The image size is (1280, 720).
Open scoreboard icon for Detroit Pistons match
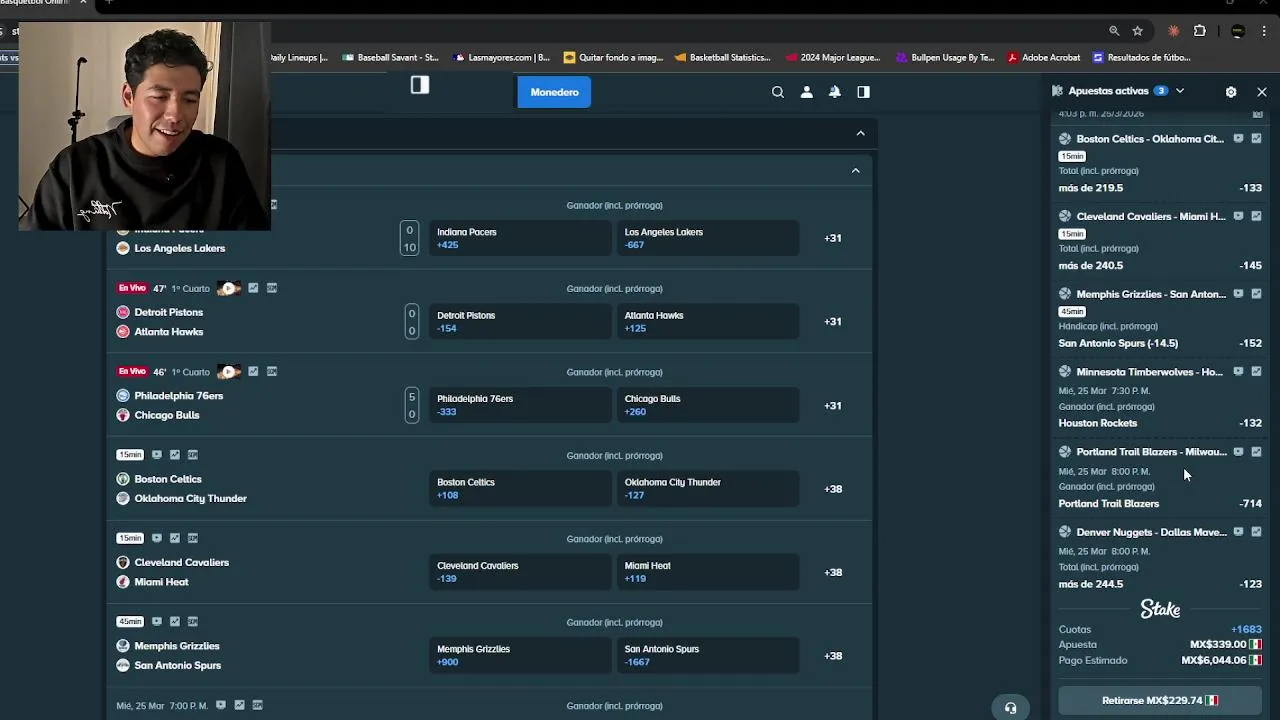272,288
